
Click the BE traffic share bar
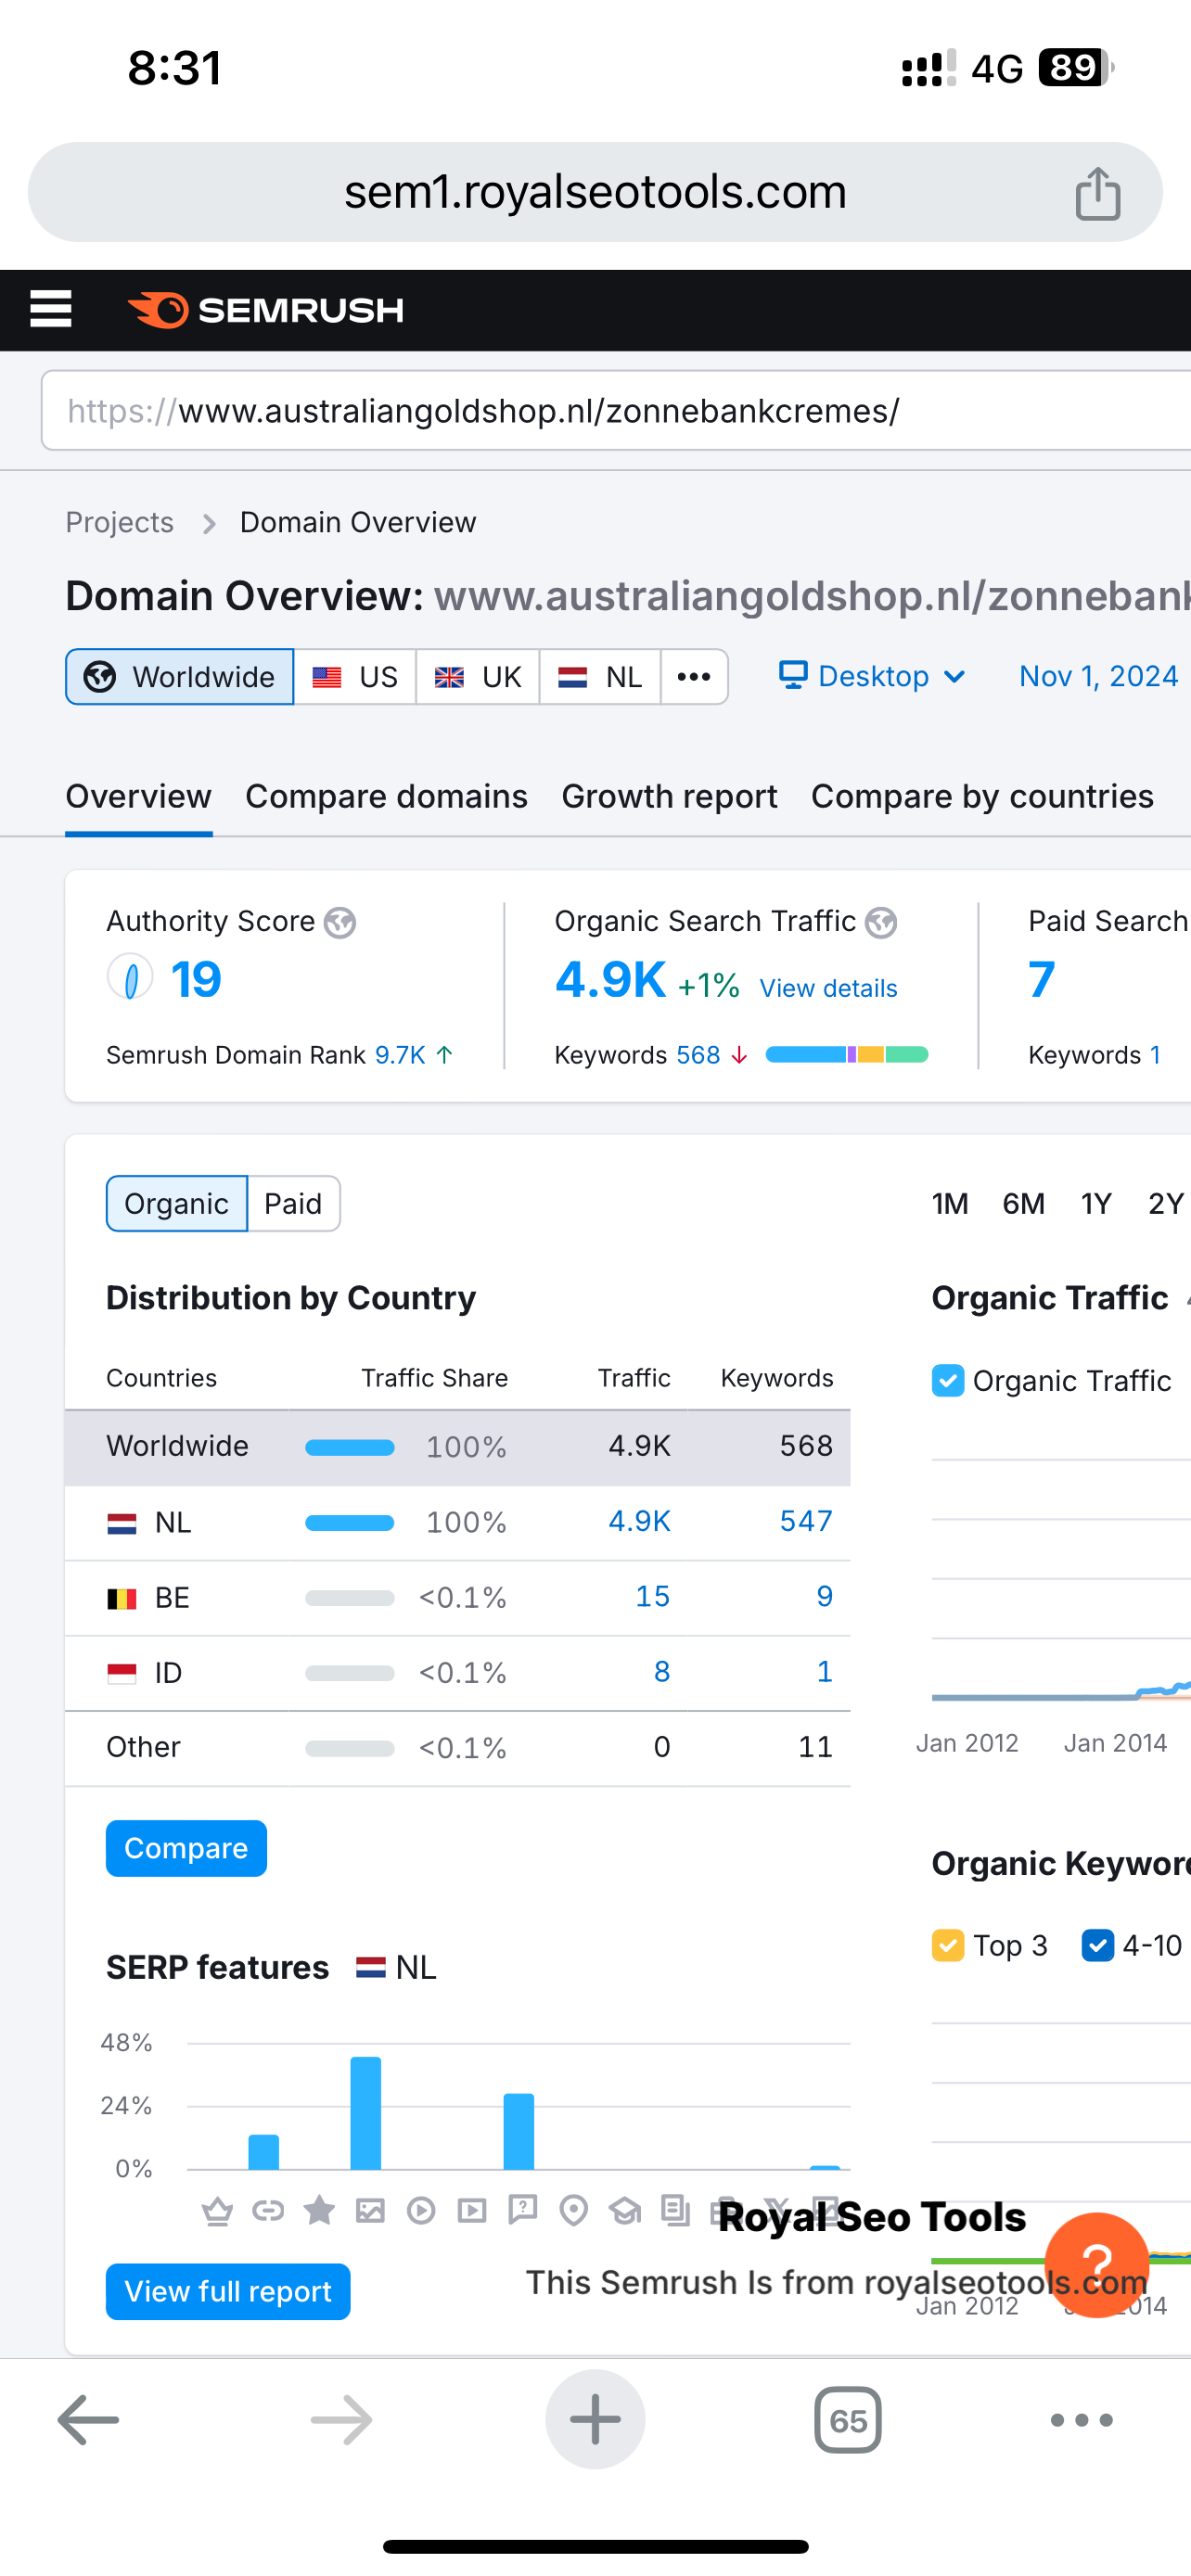(x=350, y=1598)
